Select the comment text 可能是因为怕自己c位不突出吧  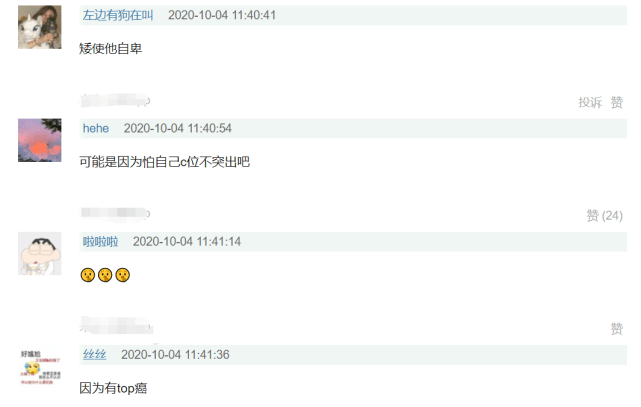pos(164,162)
